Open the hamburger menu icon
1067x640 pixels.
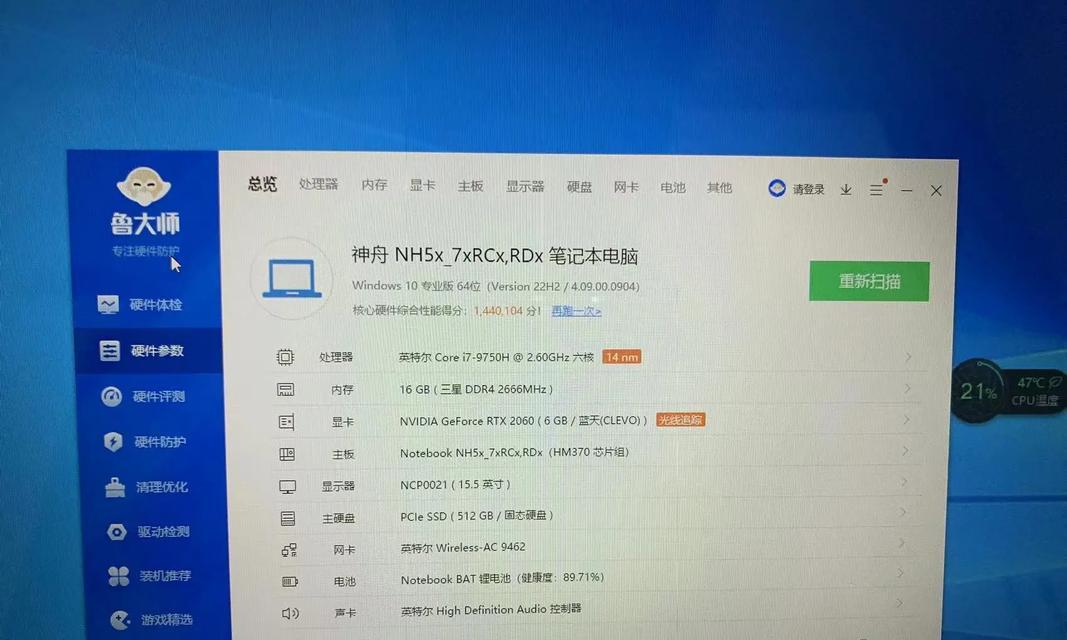(876, 190)
